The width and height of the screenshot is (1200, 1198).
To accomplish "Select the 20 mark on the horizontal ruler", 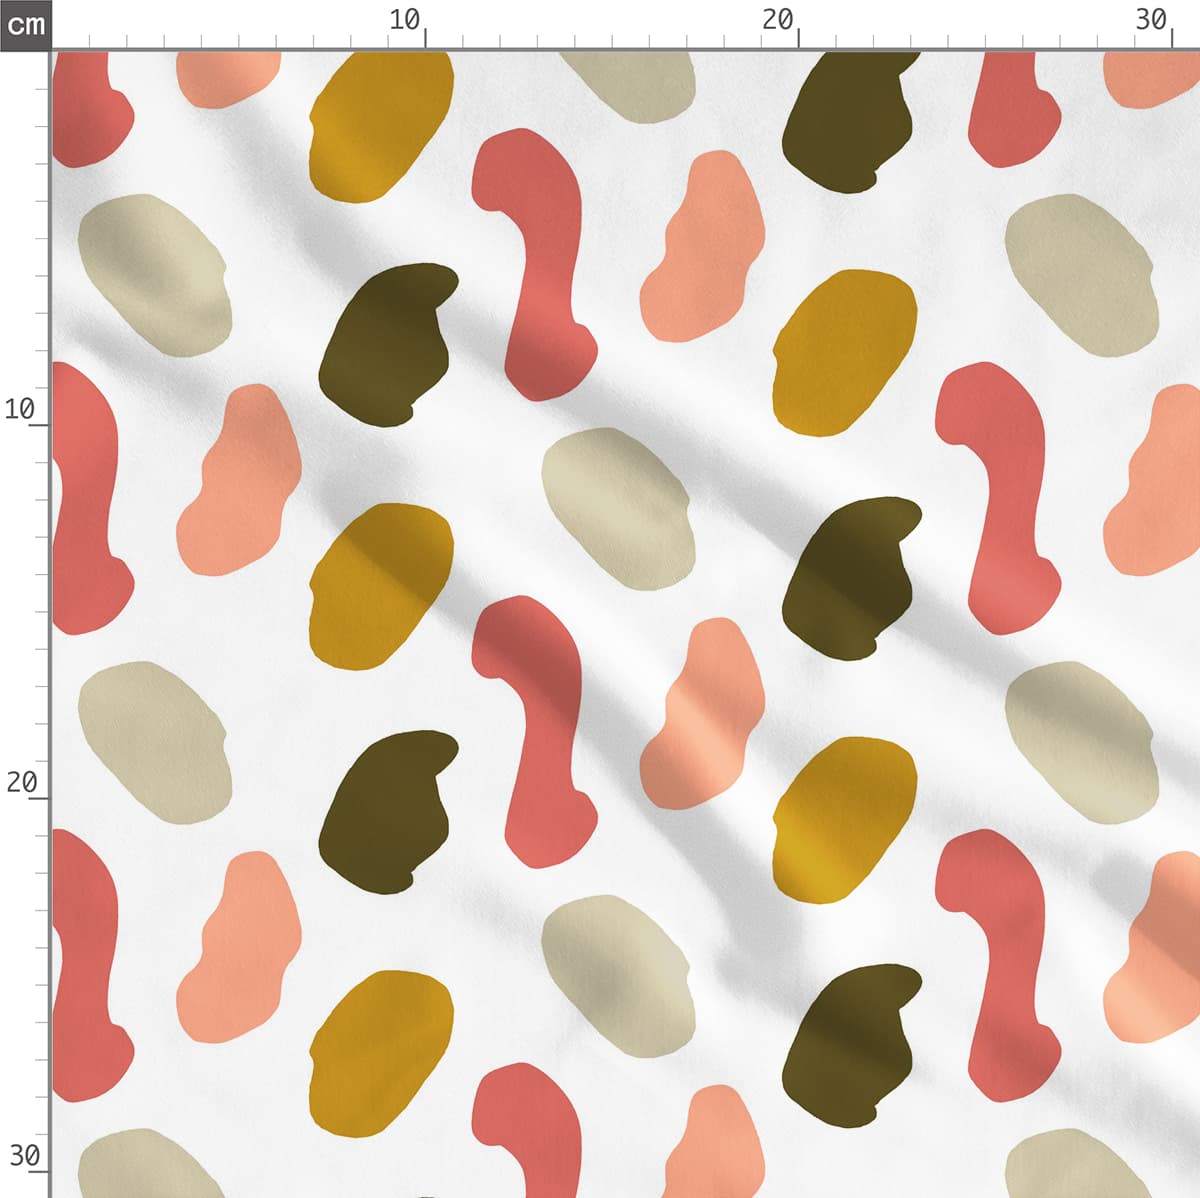I will pos(778,19).
